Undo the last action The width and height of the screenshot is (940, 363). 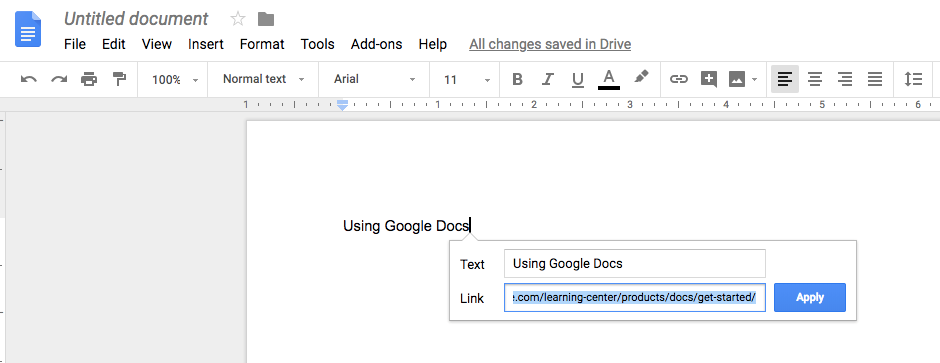(x=29, y=79)
